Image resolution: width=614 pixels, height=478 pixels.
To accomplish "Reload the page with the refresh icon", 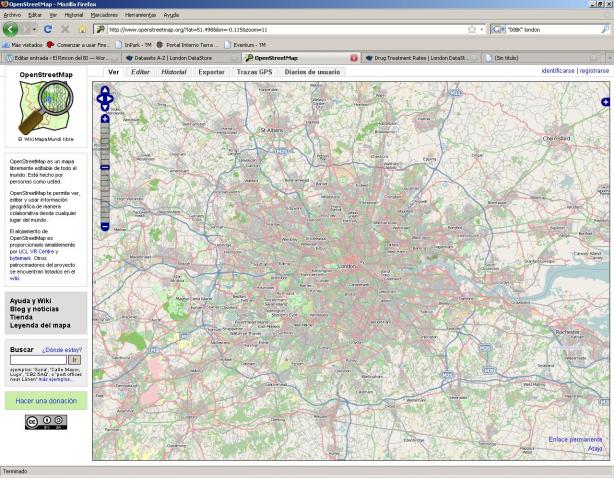I will click(x=47, y=29).
